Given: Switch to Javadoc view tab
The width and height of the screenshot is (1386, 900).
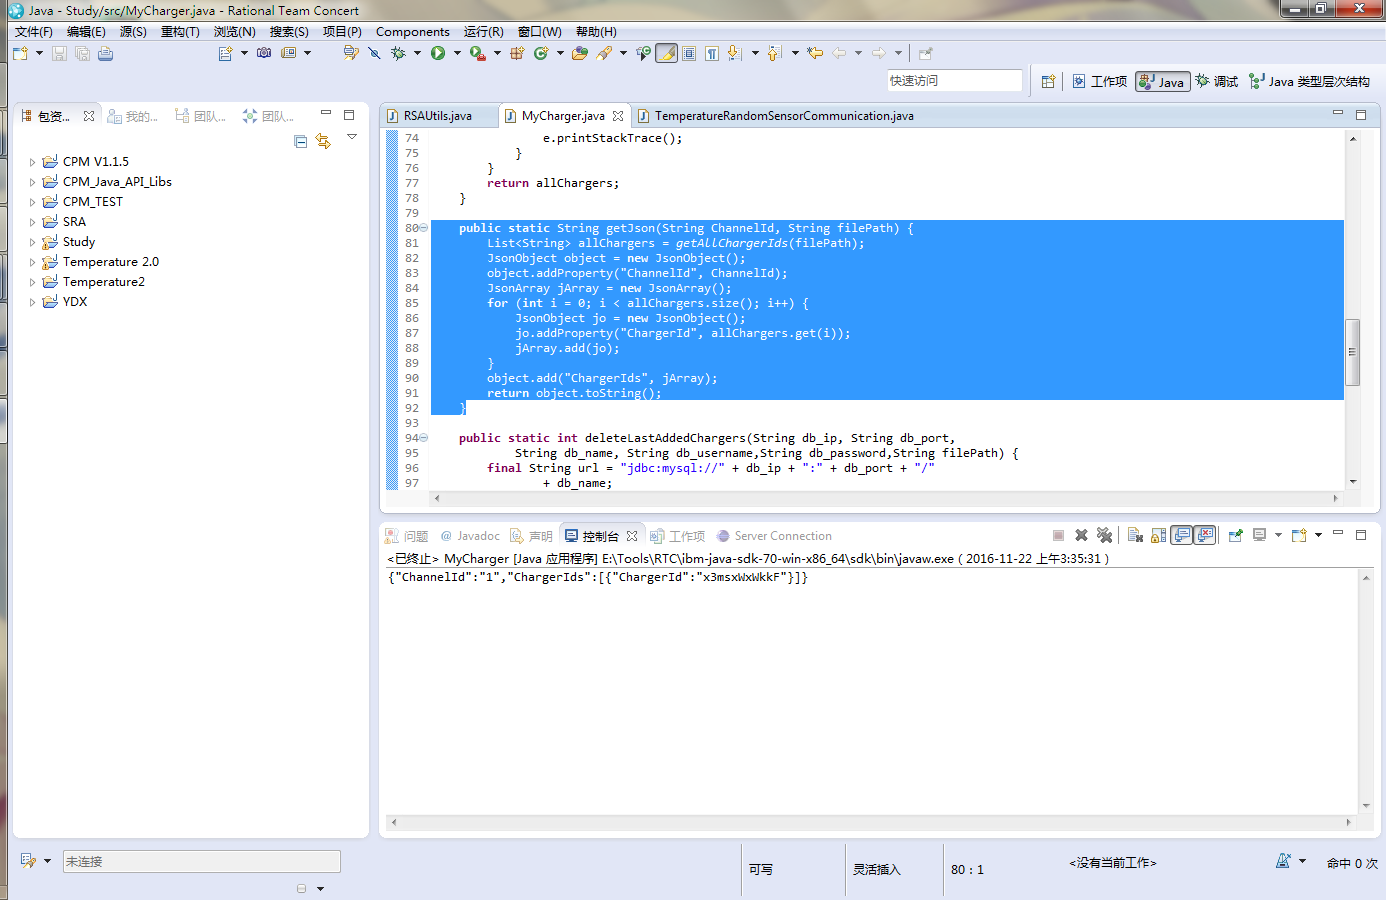Looking at the screenshot, I should click(470, 536).
